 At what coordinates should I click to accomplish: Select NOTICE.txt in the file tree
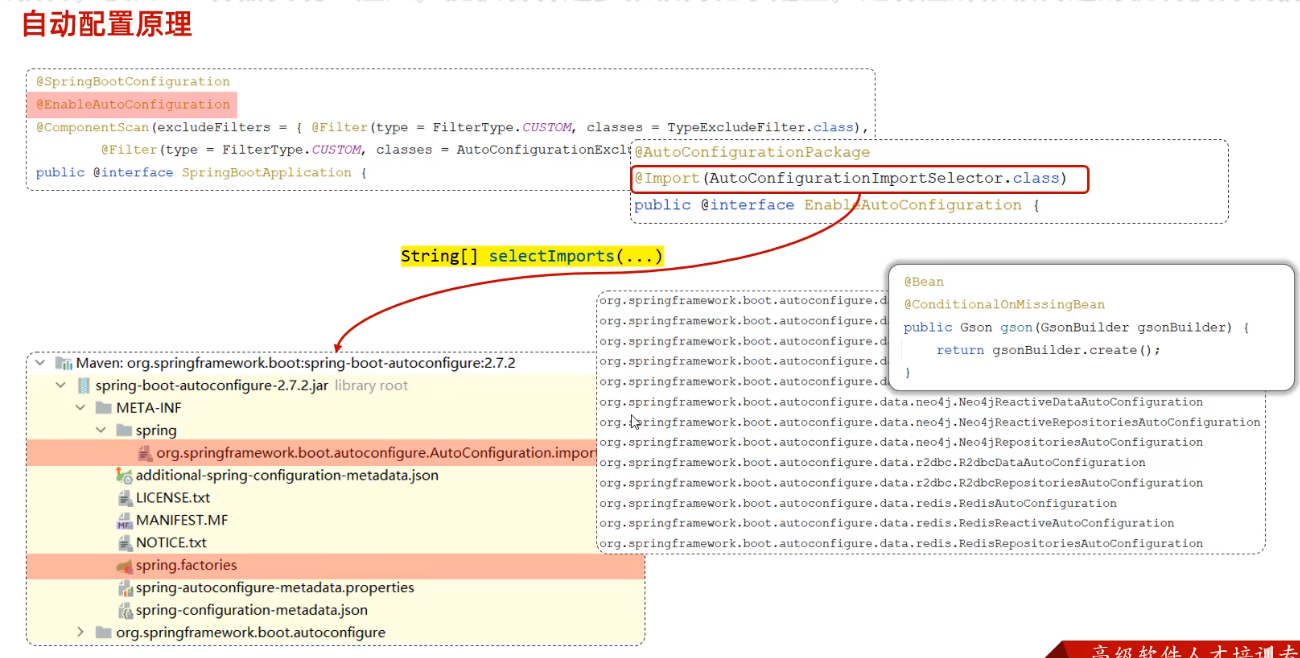[x=171, y=543]
